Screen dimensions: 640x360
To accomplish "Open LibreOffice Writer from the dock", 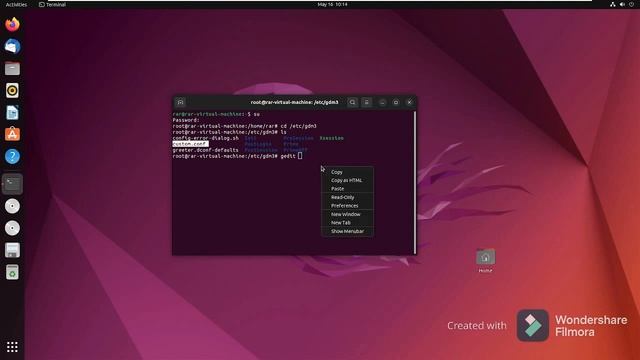I will (x=12, y=113).
